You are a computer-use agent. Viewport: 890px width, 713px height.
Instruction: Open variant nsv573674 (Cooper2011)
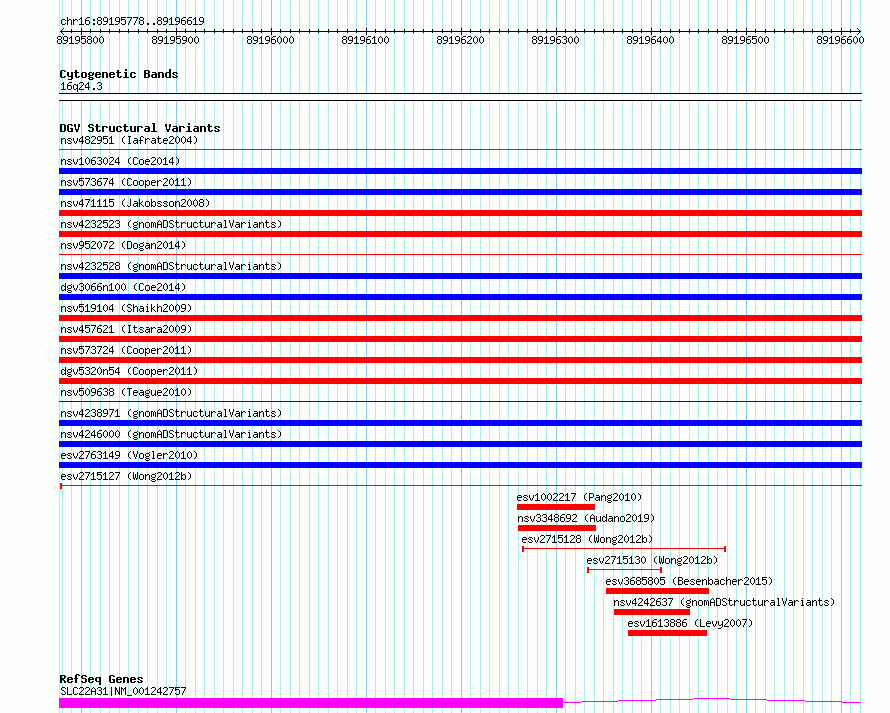pyautogui.click(x=126, y=182)
